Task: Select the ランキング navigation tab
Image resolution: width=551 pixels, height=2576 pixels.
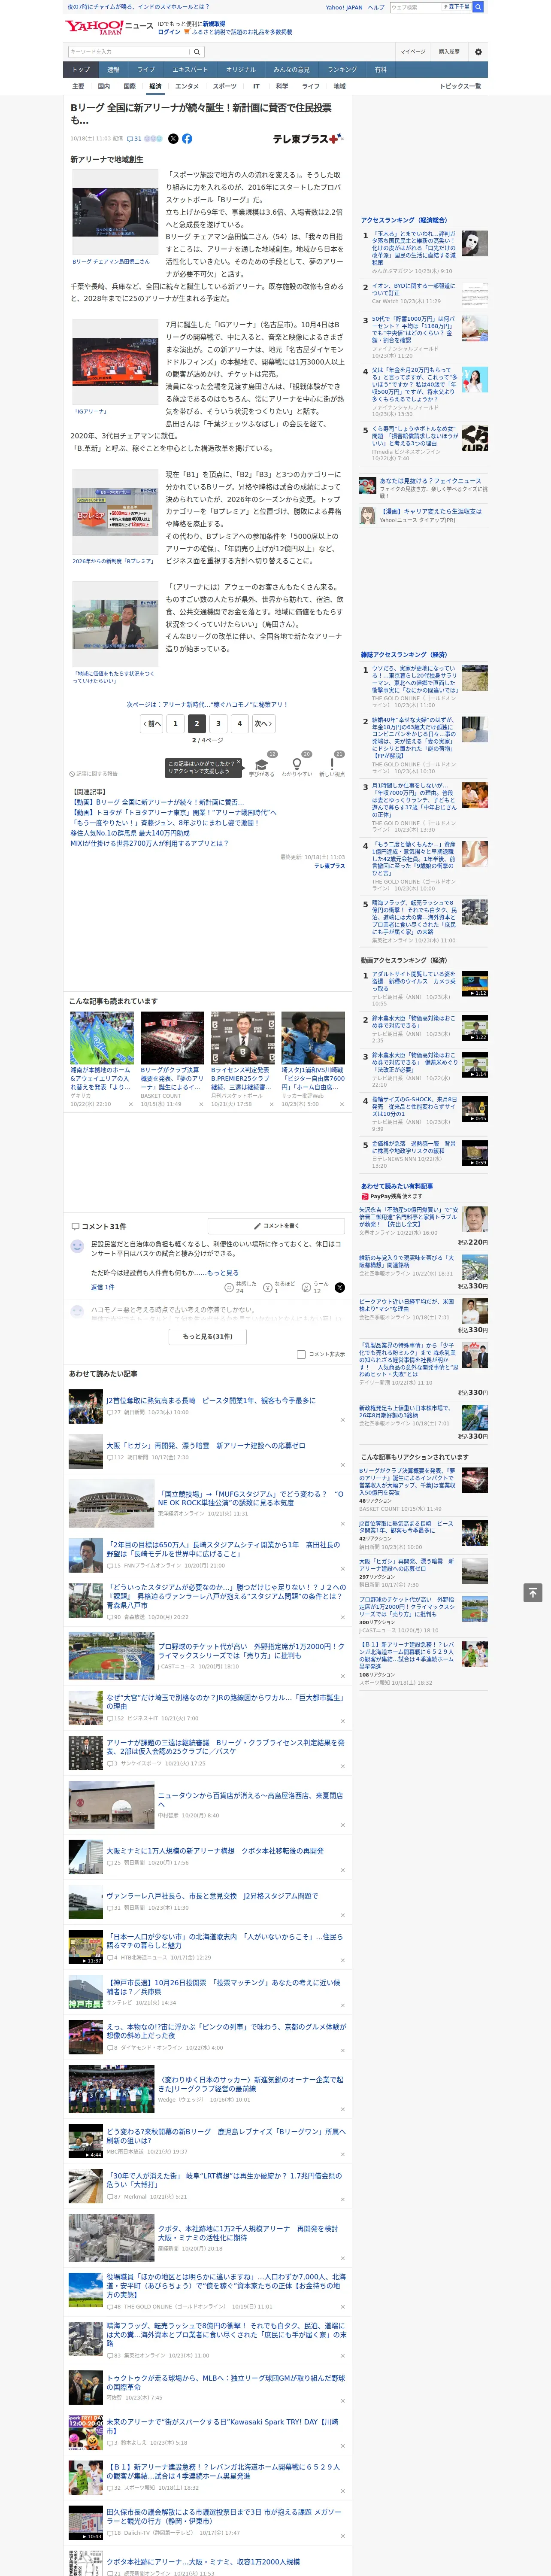Action: point(342,69)
